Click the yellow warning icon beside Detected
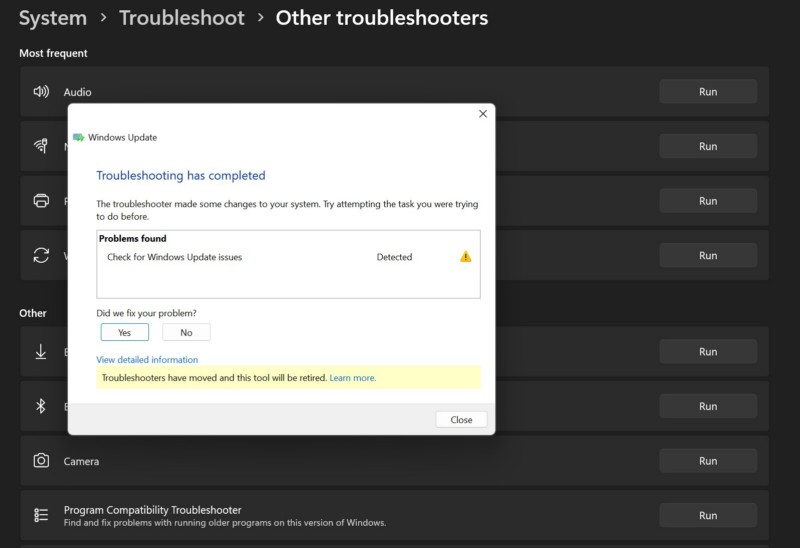 coord(465,257)
